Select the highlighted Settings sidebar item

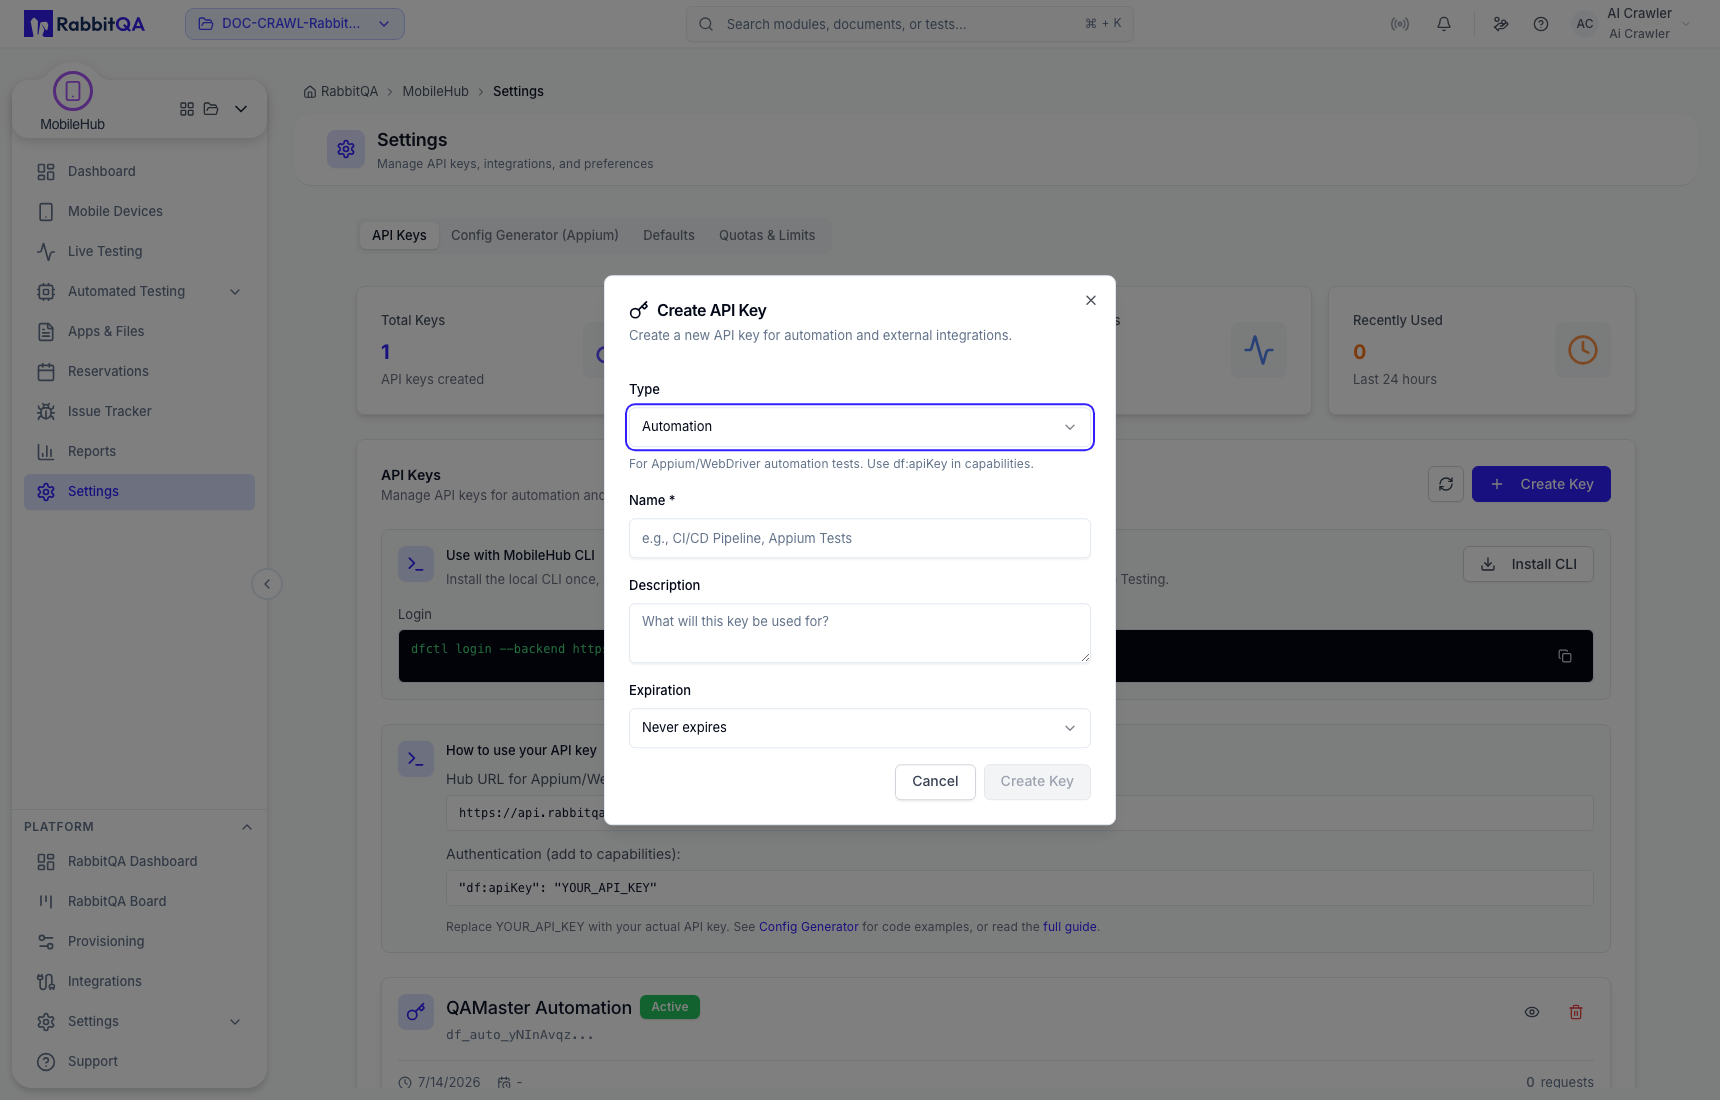tap(140, 491)
